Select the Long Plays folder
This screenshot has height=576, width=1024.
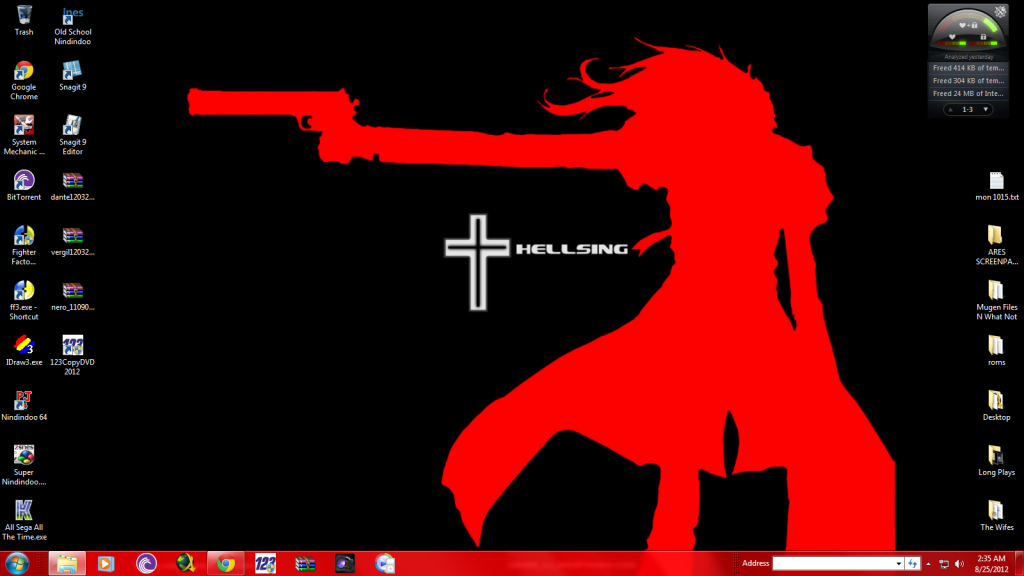[997, 460]
